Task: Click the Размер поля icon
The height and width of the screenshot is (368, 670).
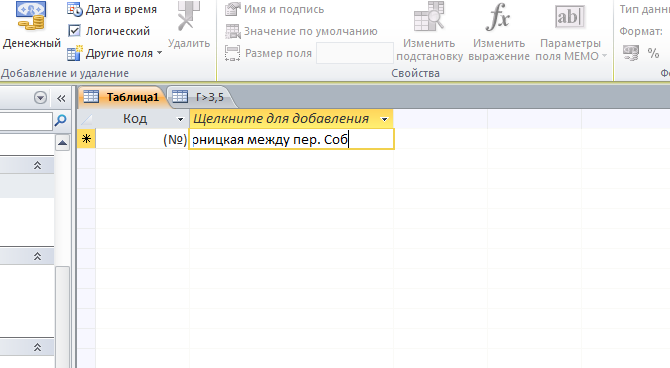Action: (233, 53)
